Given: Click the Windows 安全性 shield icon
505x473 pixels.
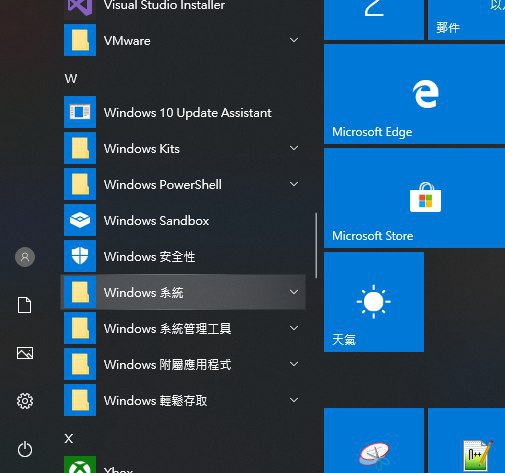Looking at the screenshot, I should (x=80, y=256).
